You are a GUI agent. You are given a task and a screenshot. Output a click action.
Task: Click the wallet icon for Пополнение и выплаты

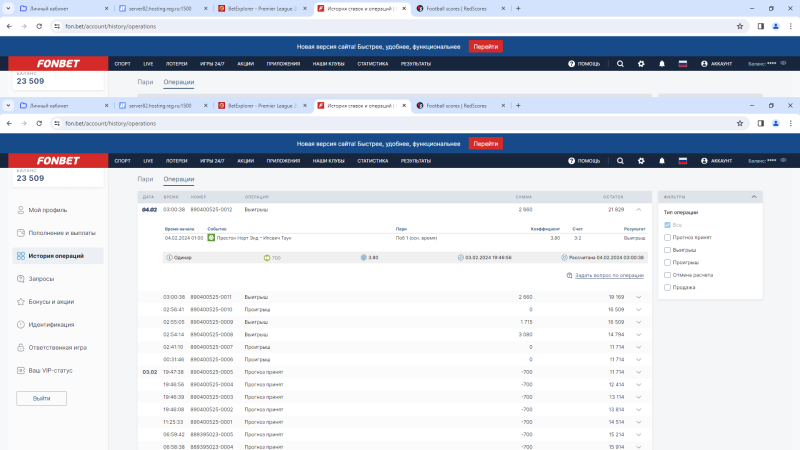[21, 232]
